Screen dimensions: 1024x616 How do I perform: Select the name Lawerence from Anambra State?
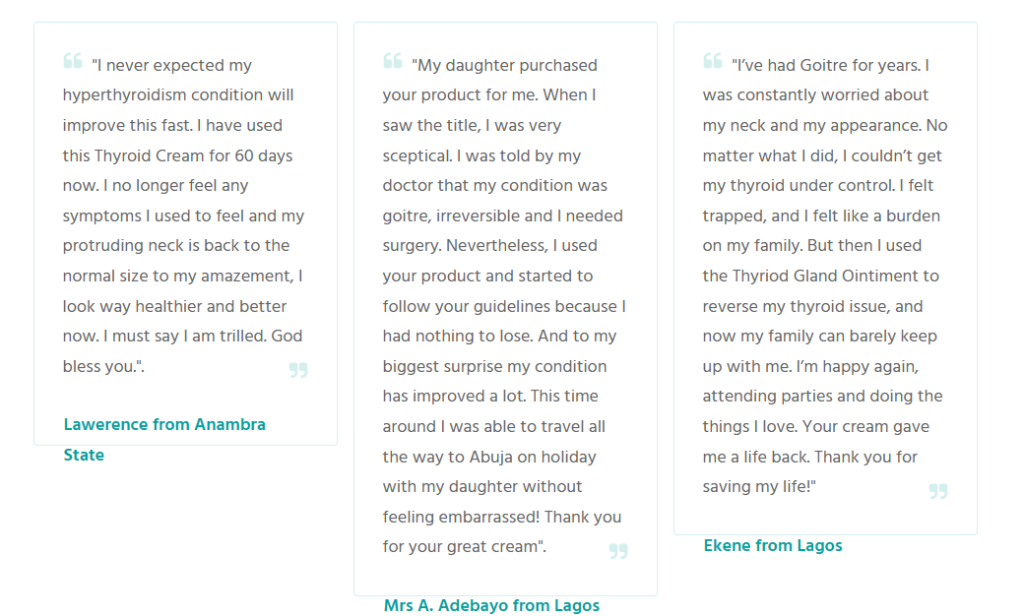pyautogui.click(x=164, y=425)
